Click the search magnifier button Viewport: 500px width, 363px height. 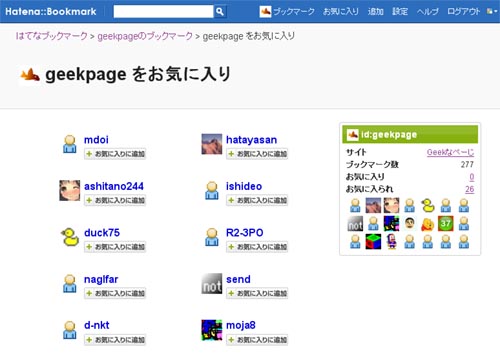pos(220,11)
